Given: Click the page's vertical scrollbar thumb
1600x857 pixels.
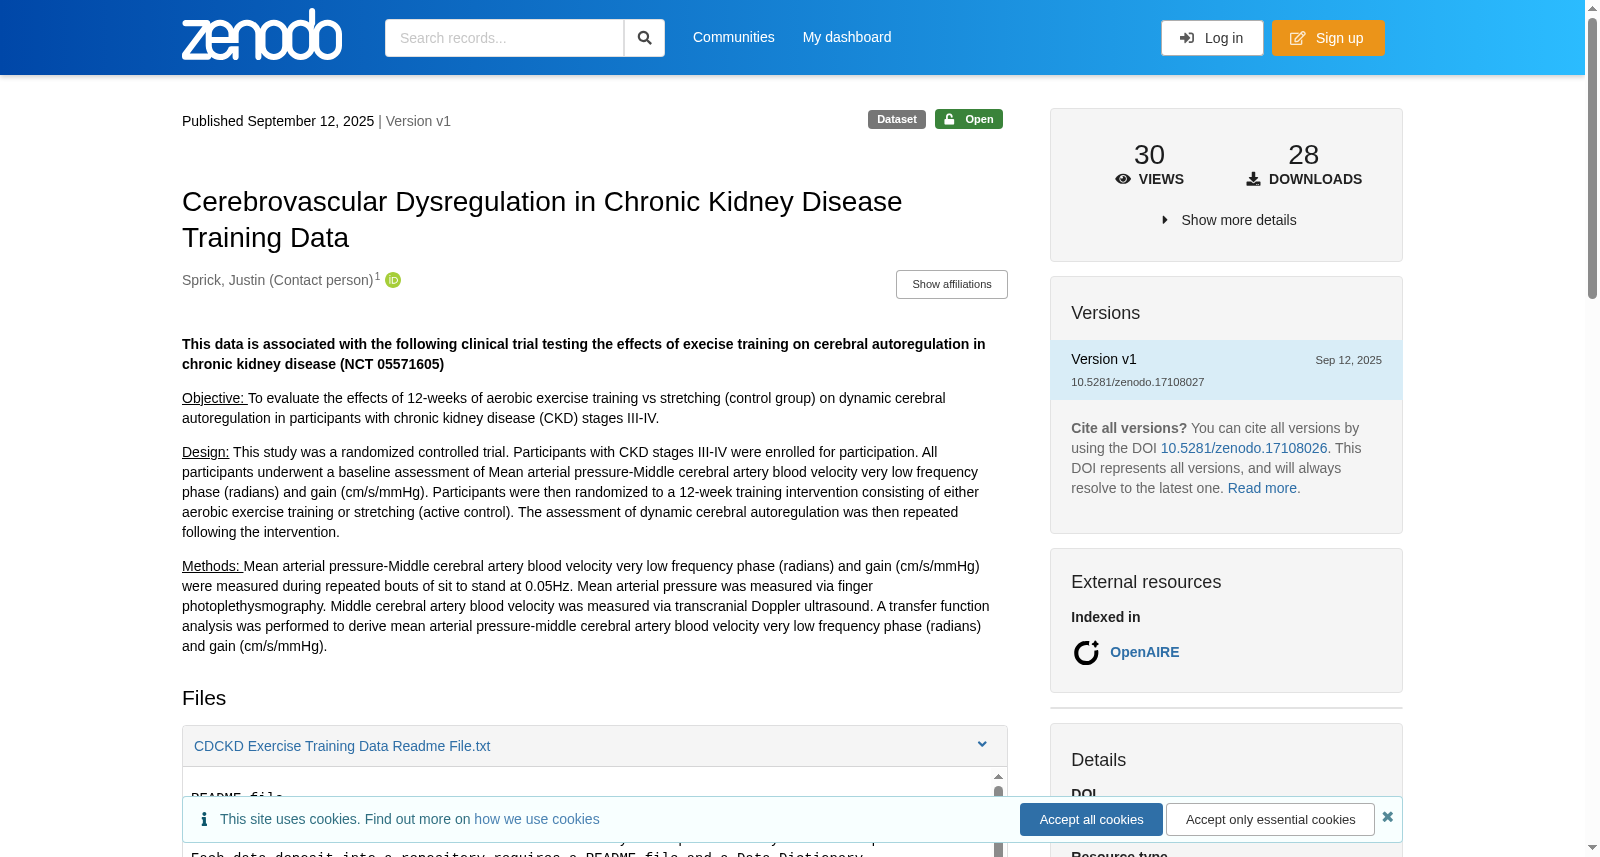Looking at the screenshot, I should click(1592, 158).
